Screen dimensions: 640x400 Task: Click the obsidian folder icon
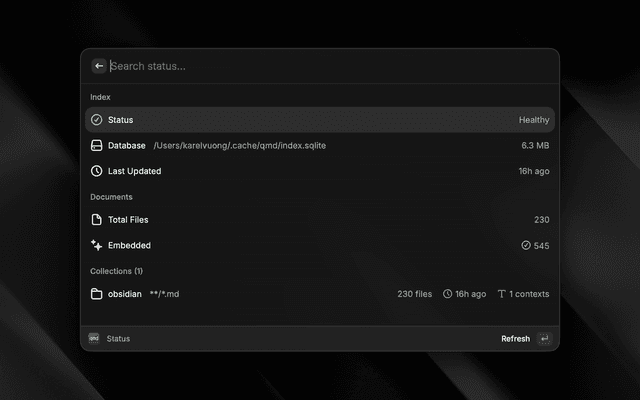pos(97,294)
